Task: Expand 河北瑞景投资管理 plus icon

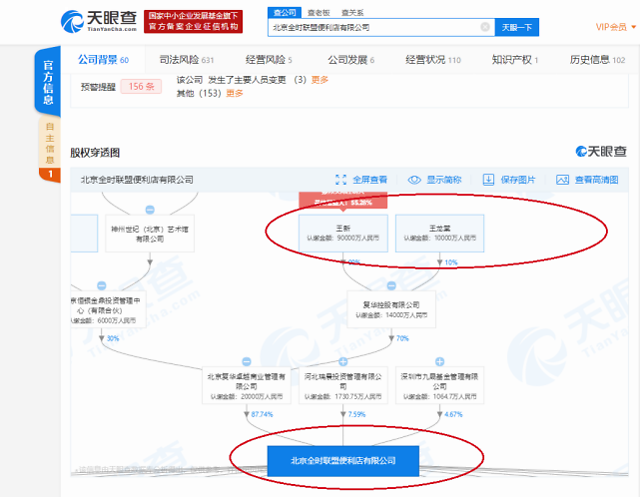Action: click(x=343, y=362)
